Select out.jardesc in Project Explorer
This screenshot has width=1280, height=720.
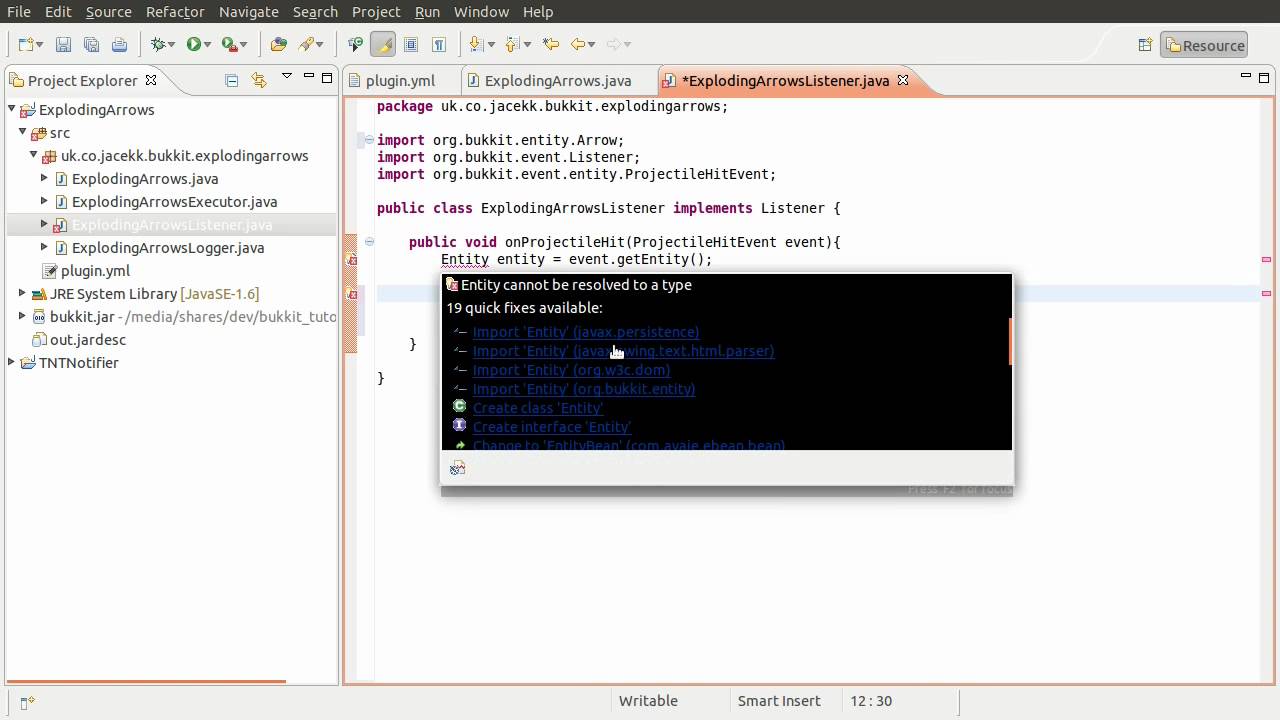coord(88,339)
